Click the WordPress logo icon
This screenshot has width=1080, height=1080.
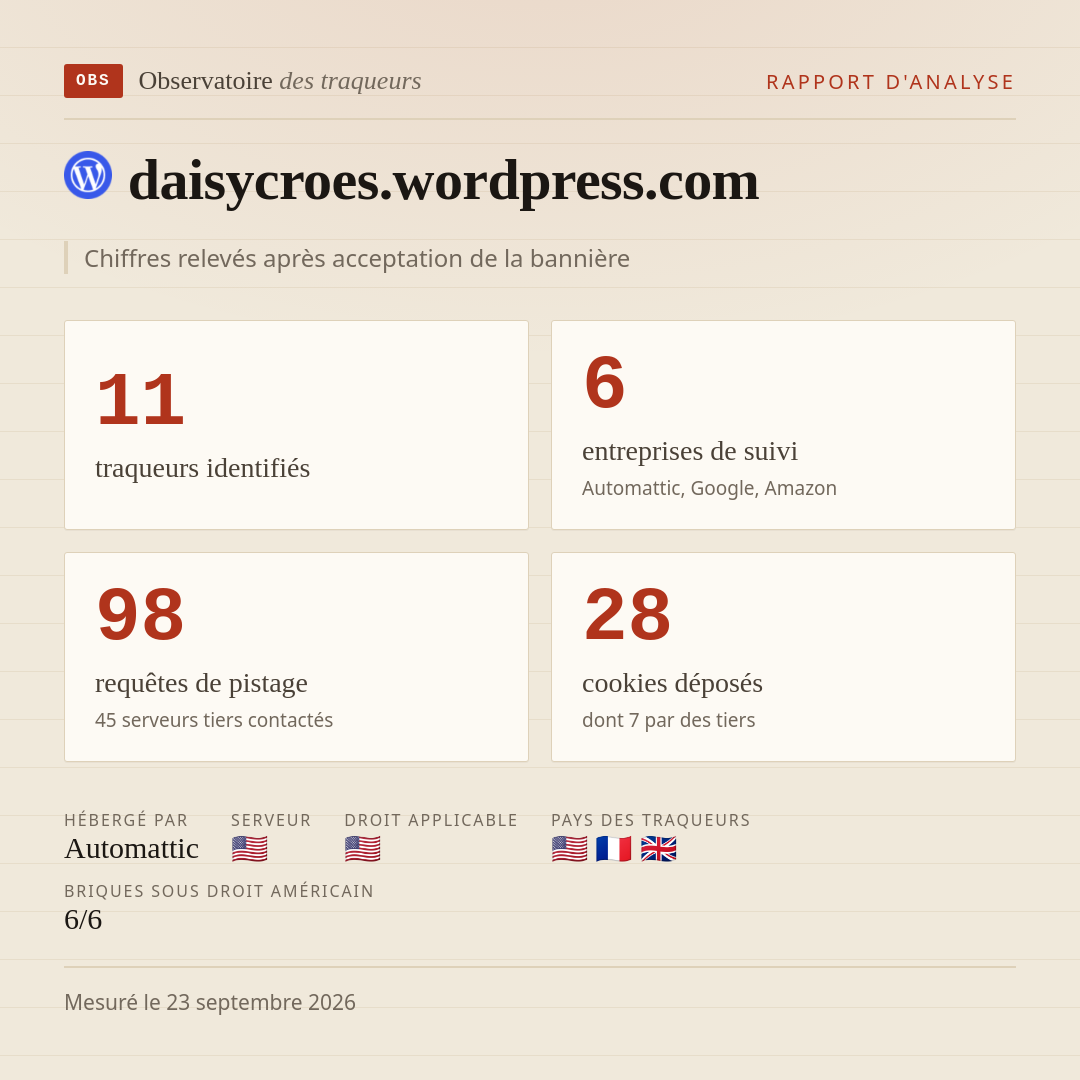pyautogui.click(x=88, y=175)
